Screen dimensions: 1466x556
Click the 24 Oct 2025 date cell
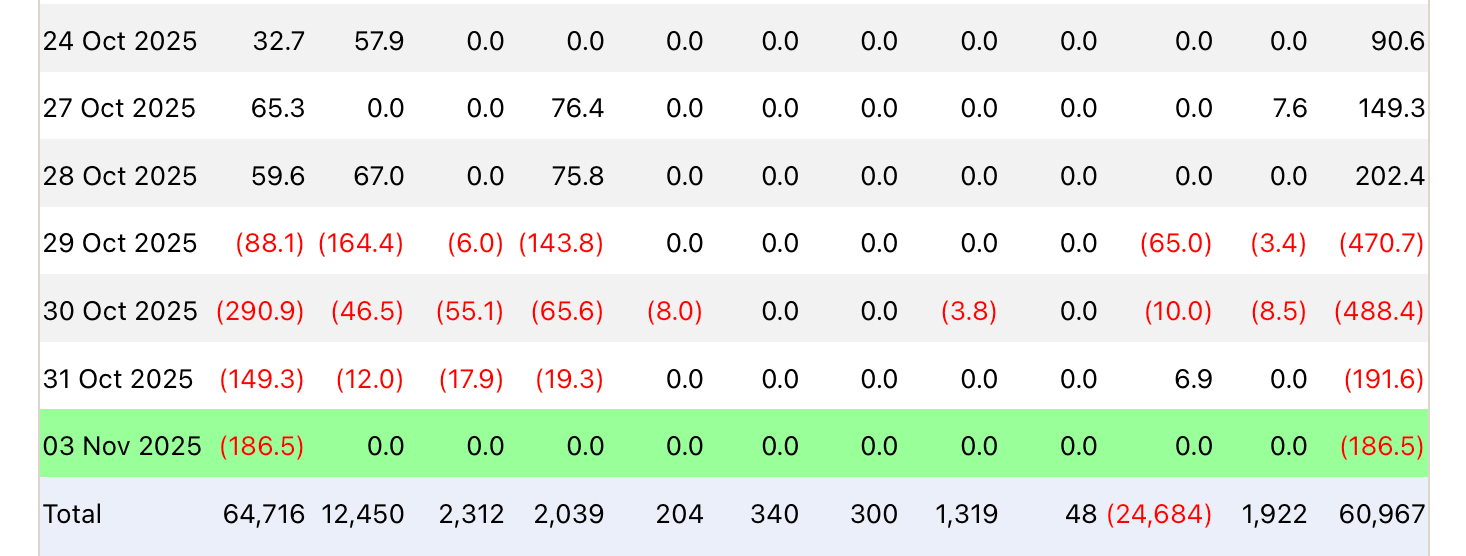tap(120, 41)
